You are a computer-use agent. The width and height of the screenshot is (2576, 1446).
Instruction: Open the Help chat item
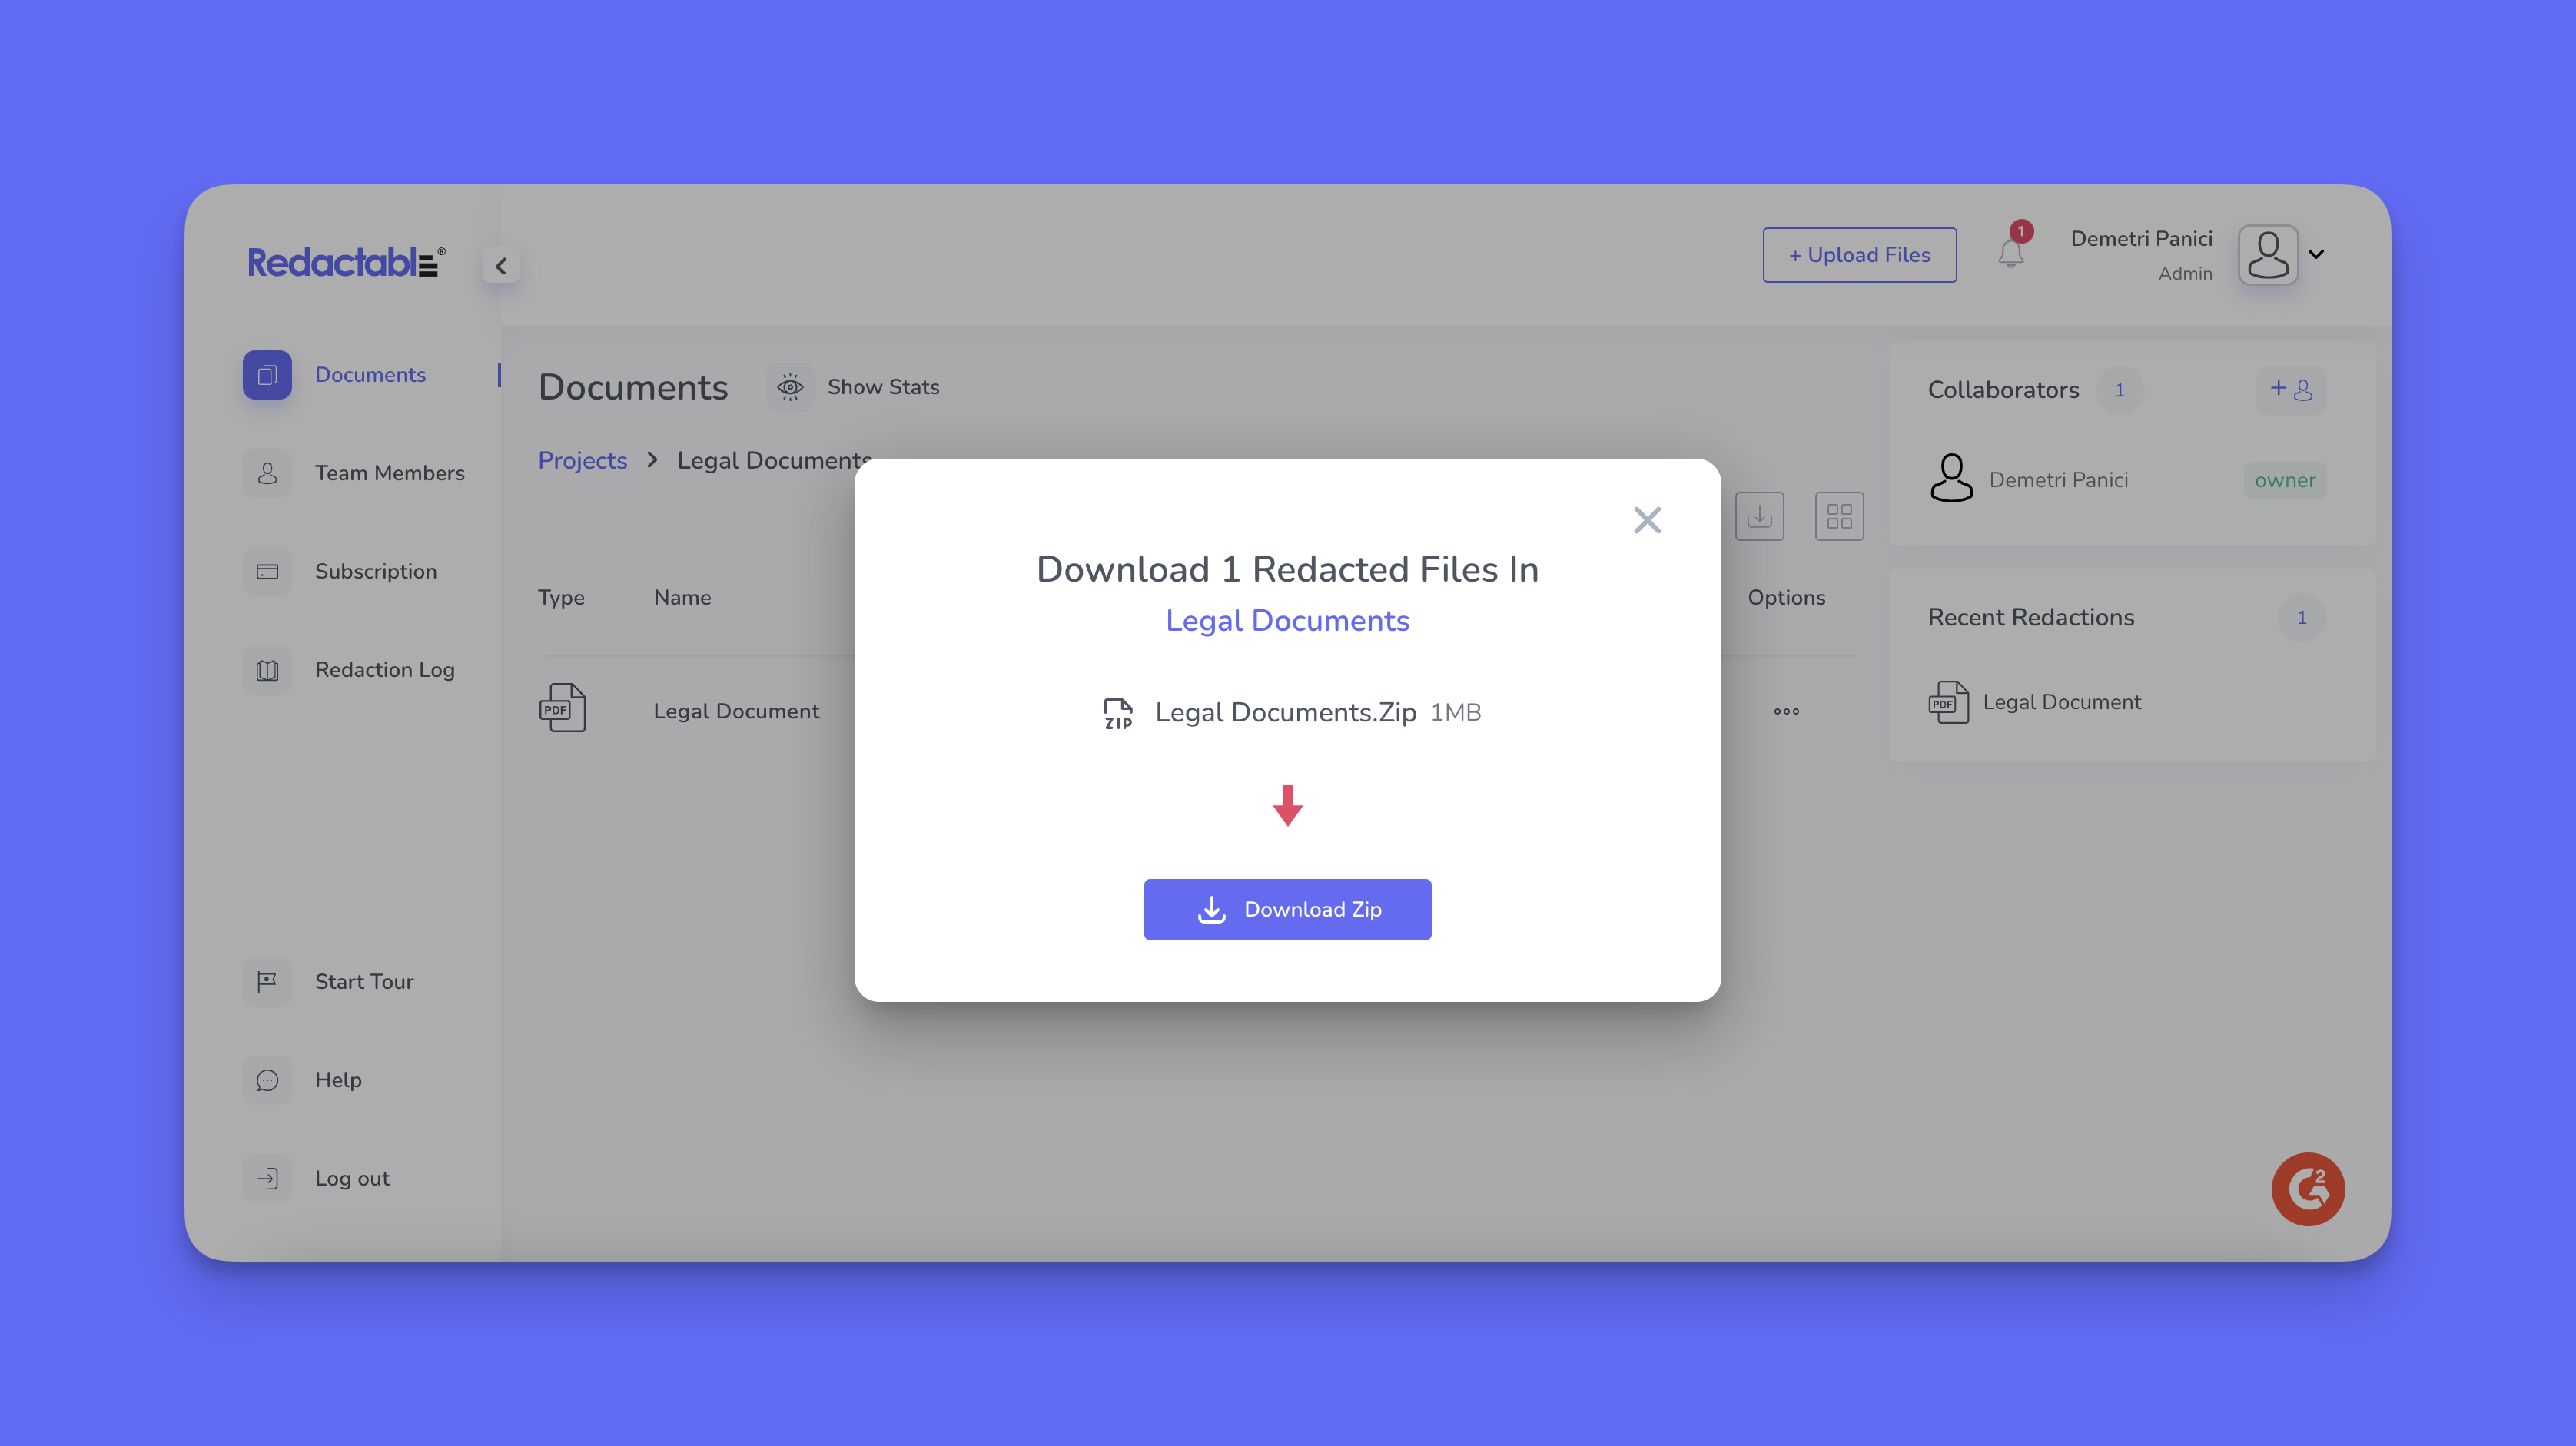tap(337, 1080)
